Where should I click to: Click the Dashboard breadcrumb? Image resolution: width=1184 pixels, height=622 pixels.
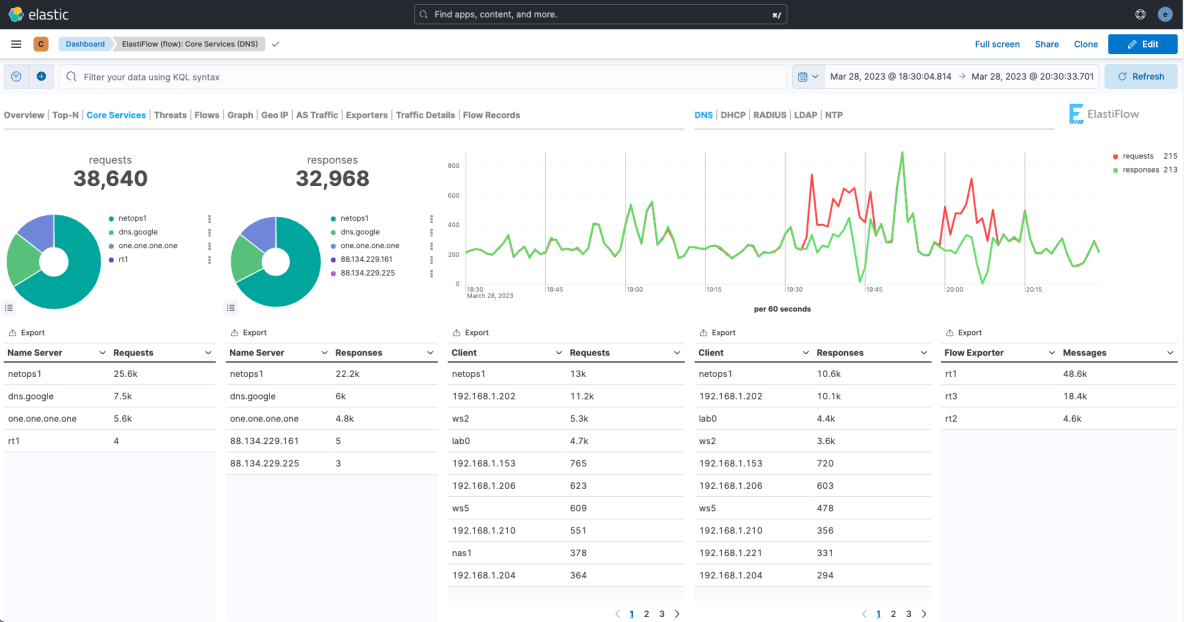[85, 44]
